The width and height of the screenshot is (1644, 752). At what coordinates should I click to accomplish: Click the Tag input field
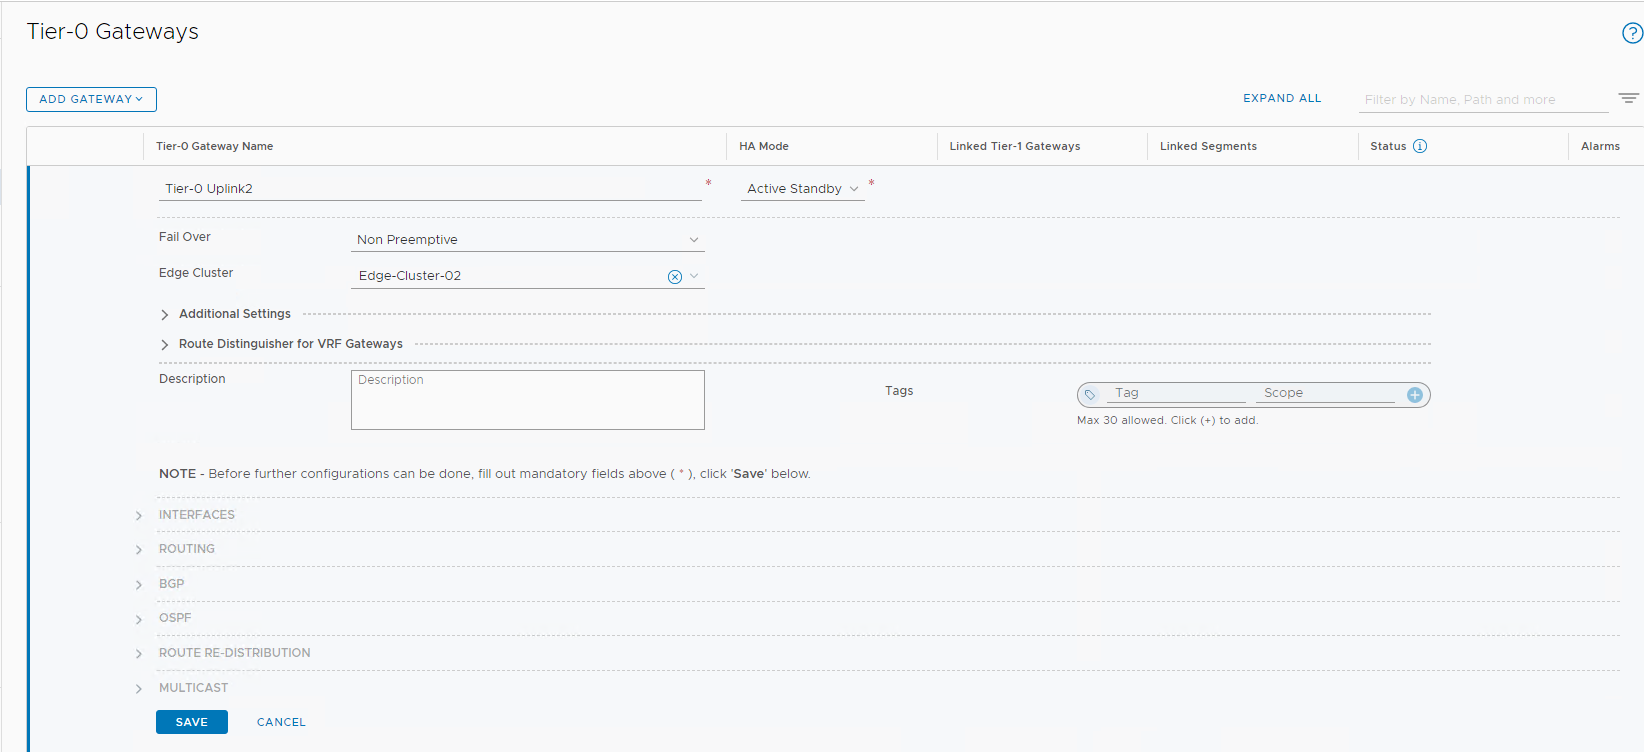(x=1176, y=393)
